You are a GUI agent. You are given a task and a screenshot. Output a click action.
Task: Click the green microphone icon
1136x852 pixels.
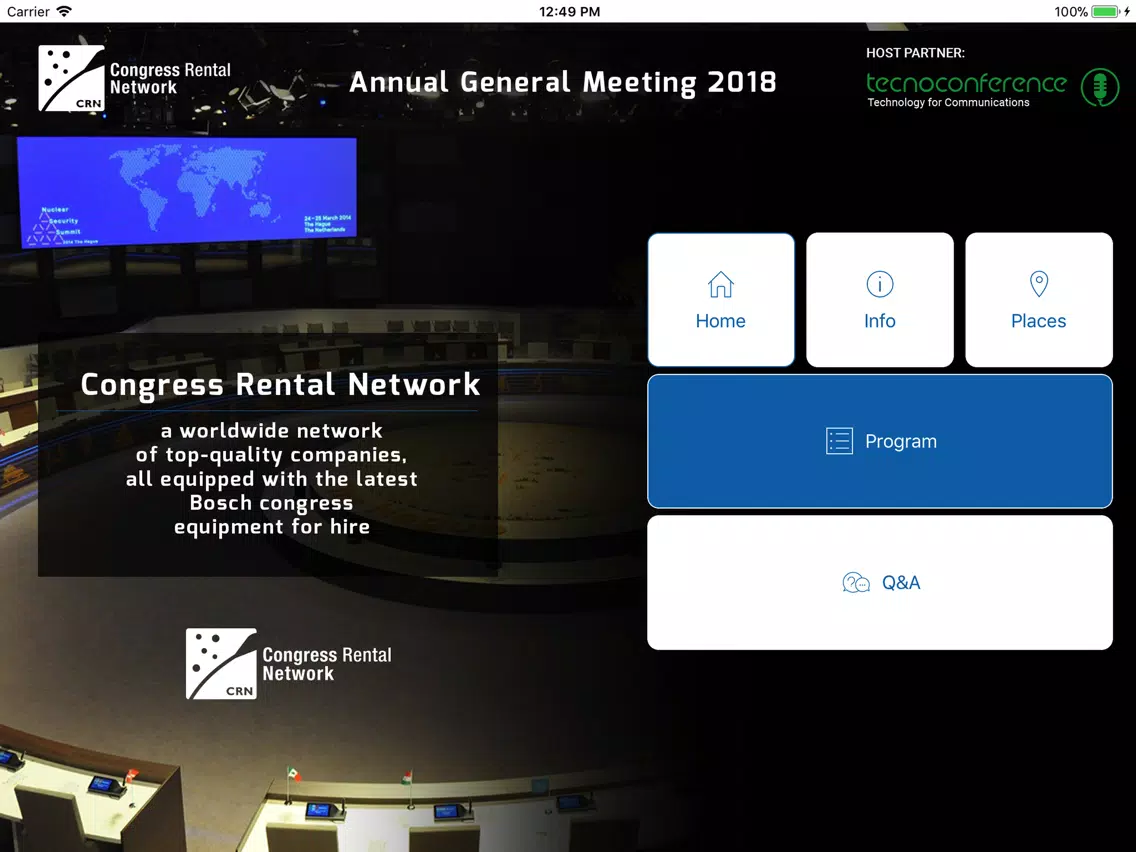coord(1100,87)
